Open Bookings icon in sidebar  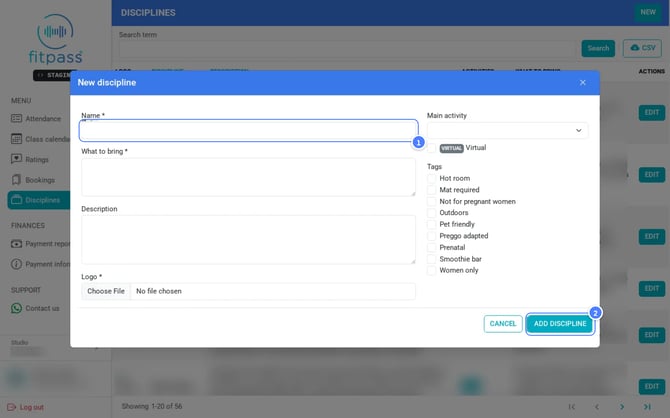tap(16, 180)
